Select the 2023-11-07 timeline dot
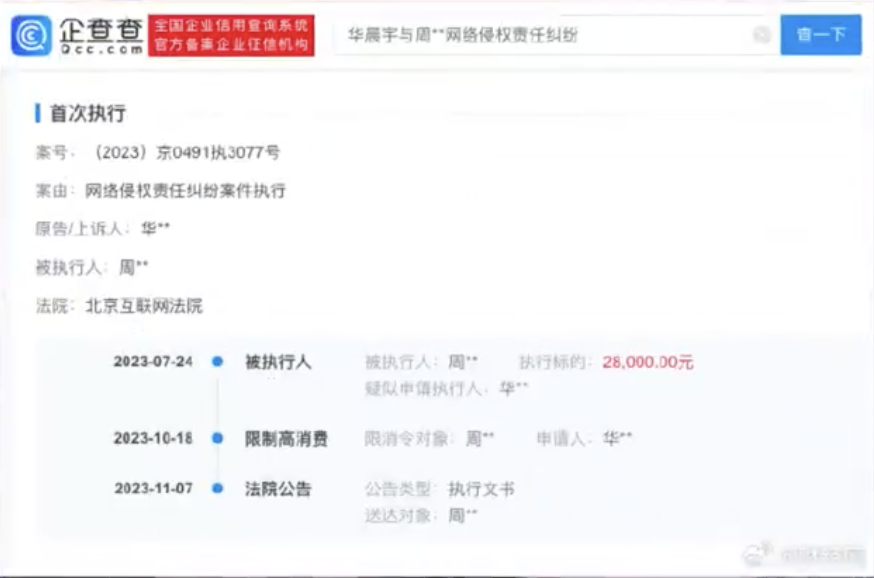The image size is (874, 578). (x=217, y=489)
